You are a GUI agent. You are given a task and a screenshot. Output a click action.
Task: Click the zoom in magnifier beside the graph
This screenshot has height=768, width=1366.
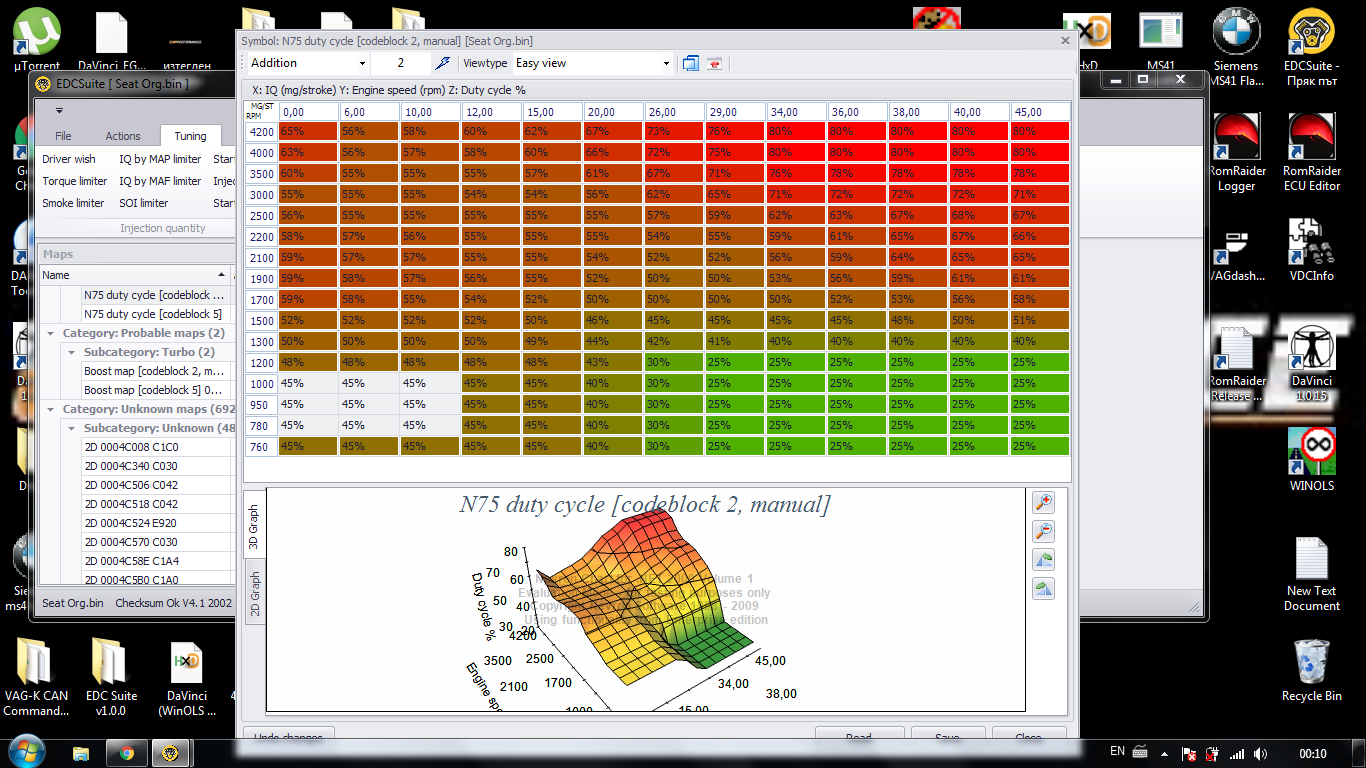click(x=1043, y=503)
